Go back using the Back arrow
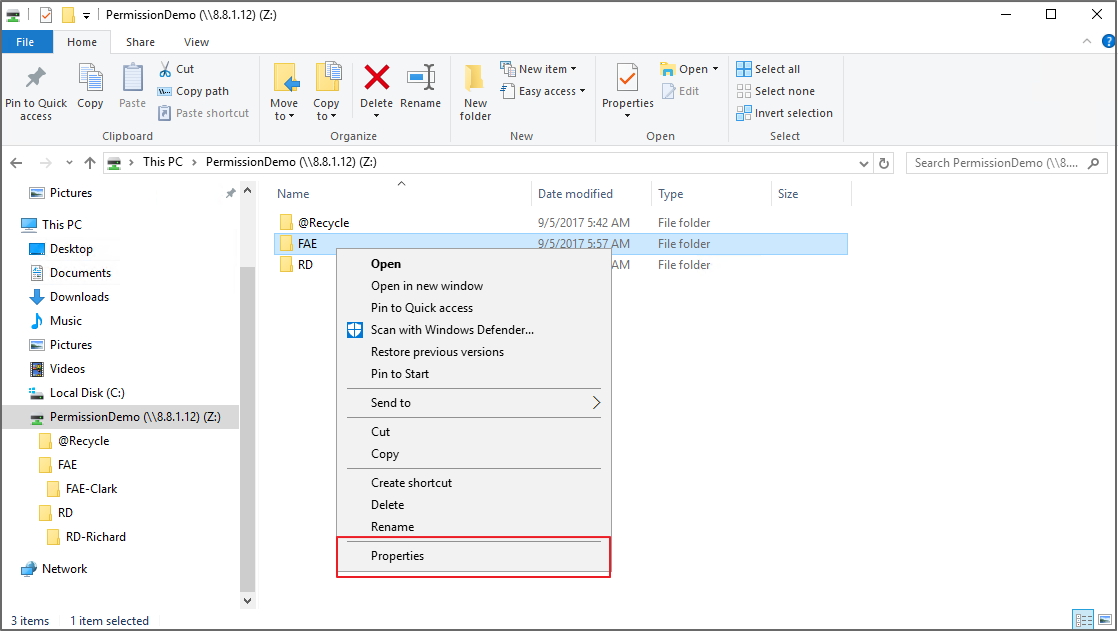 [16, 163]
